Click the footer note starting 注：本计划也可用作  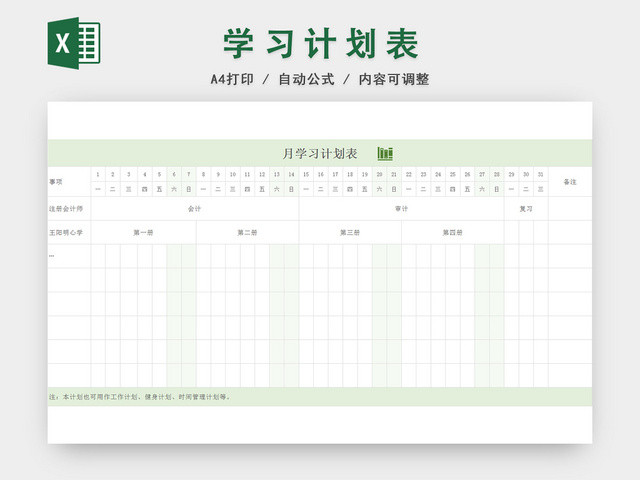click(x=139, y=397)
